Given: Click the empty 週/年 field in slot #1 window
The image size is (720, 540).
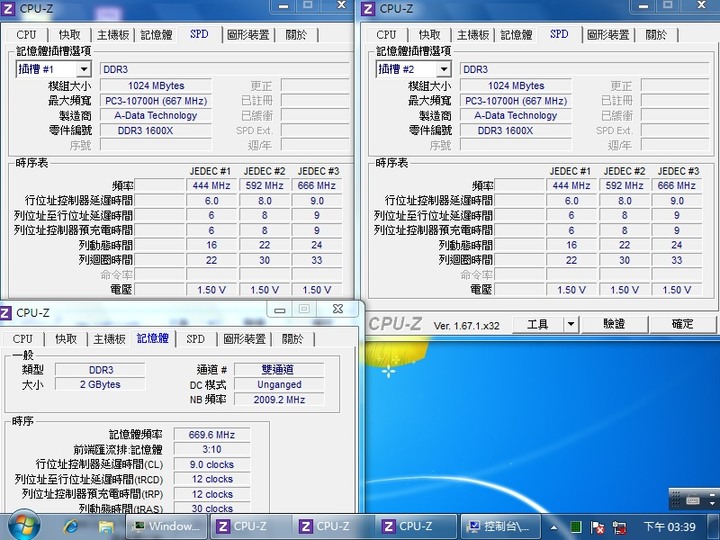Looking at the screenshot, I should coord(316,146).
